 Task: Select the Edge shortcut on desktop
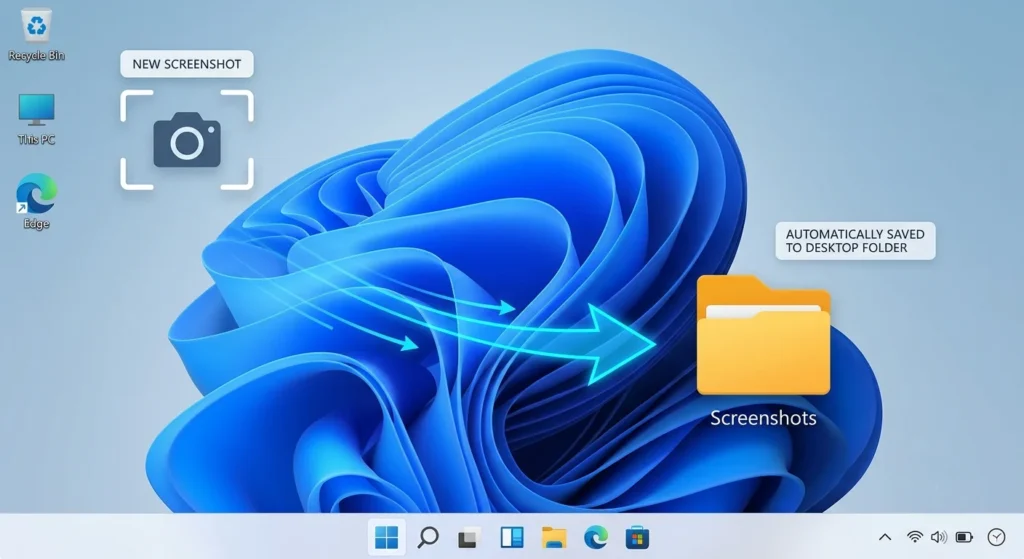(37, 201)
